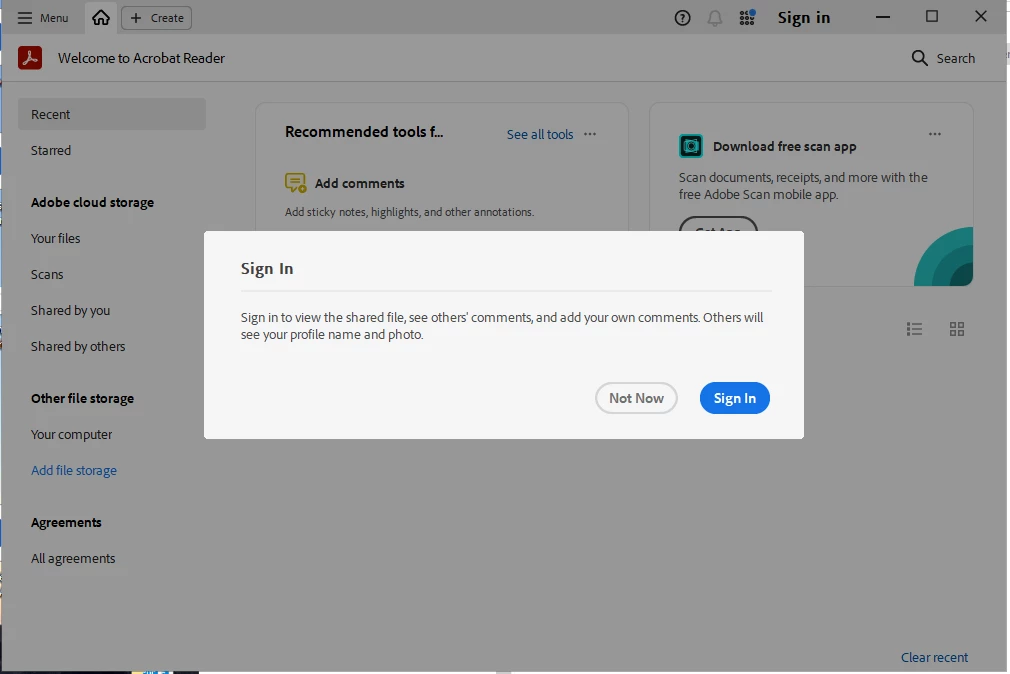Open Your computer storage
Image resolution: width=1010 pixels, height=674 pixels.
click(x=71, y=434)
